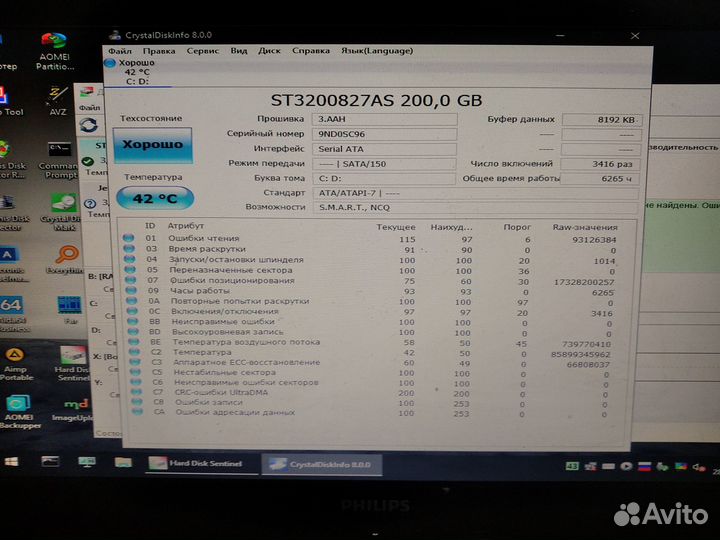Click the 42 °C temperature button
This screenshot has height=540, width=720.
[x=155, y=198]
